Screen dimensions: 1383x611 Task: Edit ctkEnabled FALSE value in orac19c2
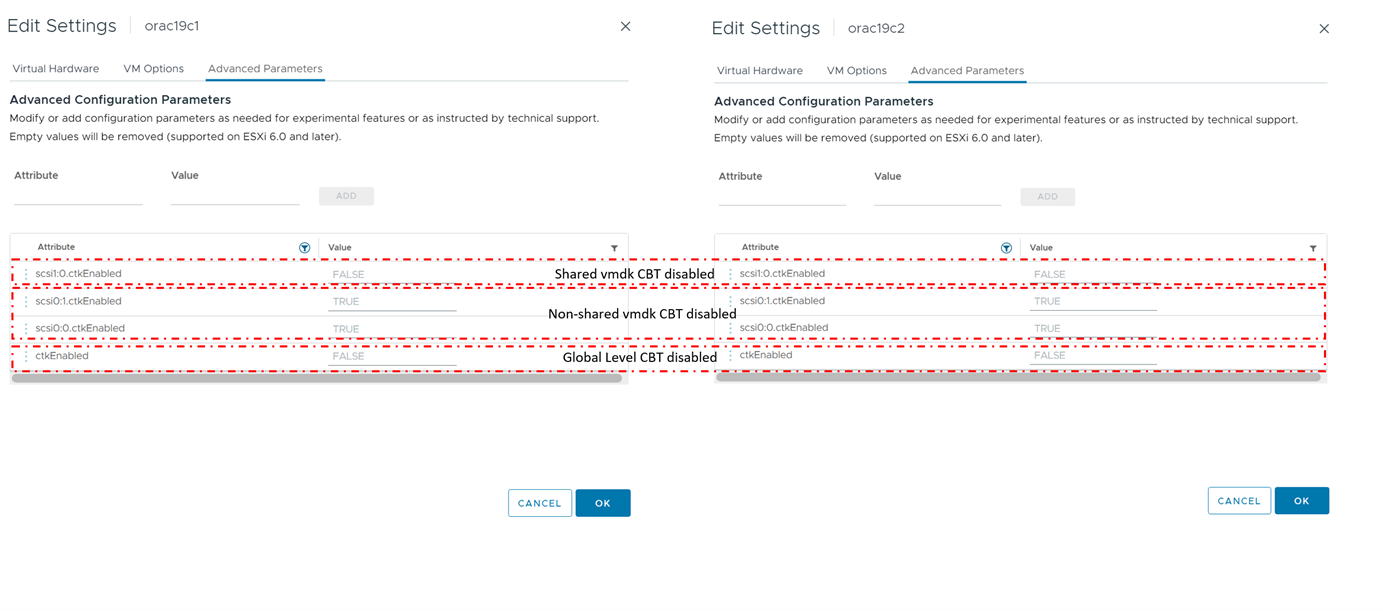click(1092, 356)
